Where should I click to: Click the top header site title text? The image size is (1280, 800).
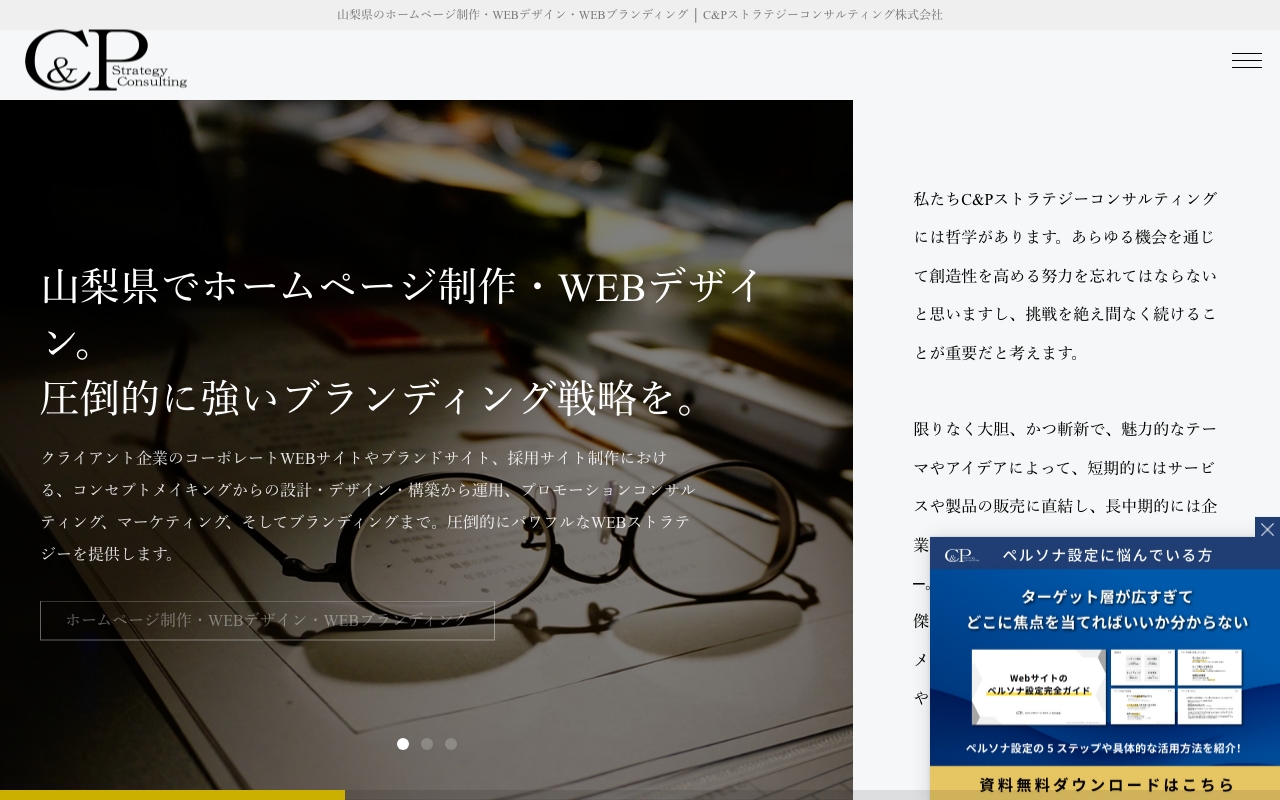pyautogui.click(x=640, y=15)
